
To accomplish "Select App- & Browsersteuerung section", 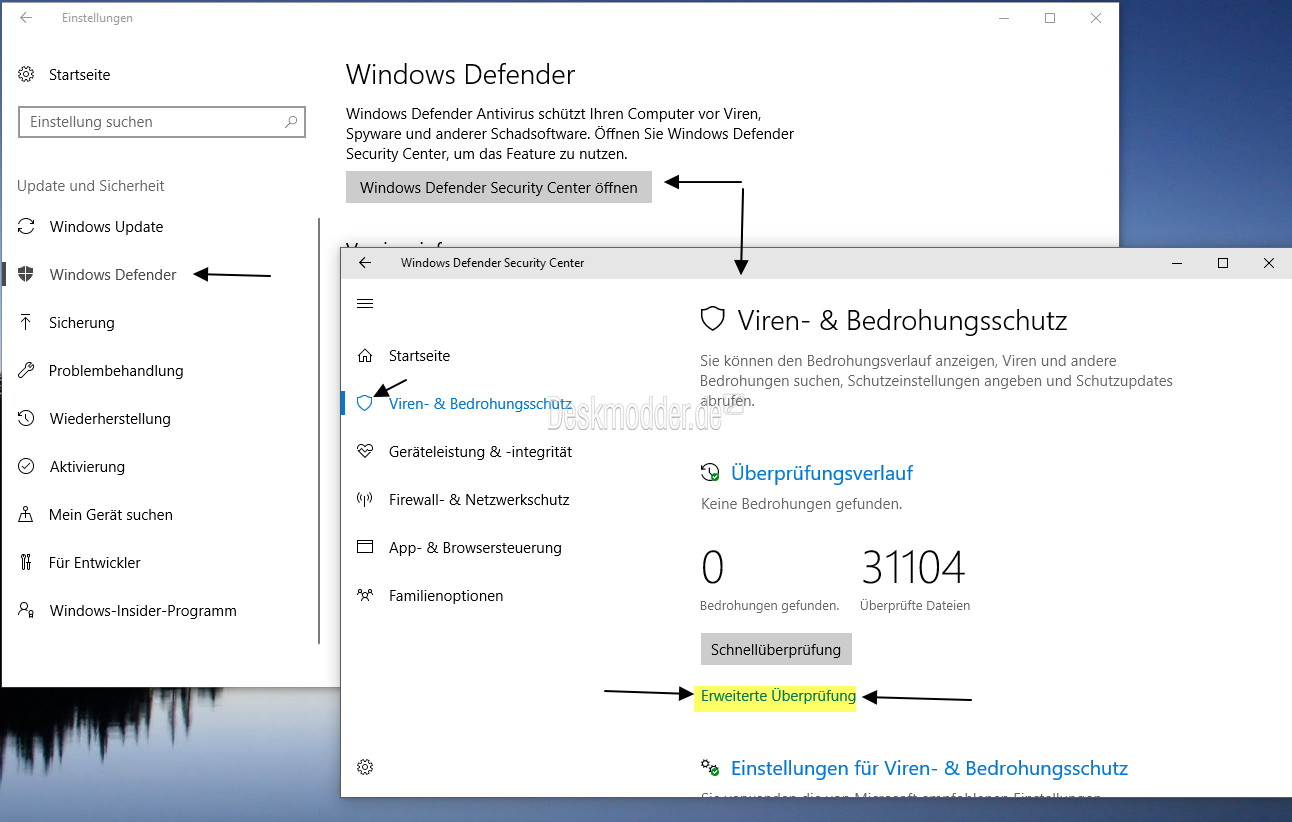I will click(x=475, y=548).
